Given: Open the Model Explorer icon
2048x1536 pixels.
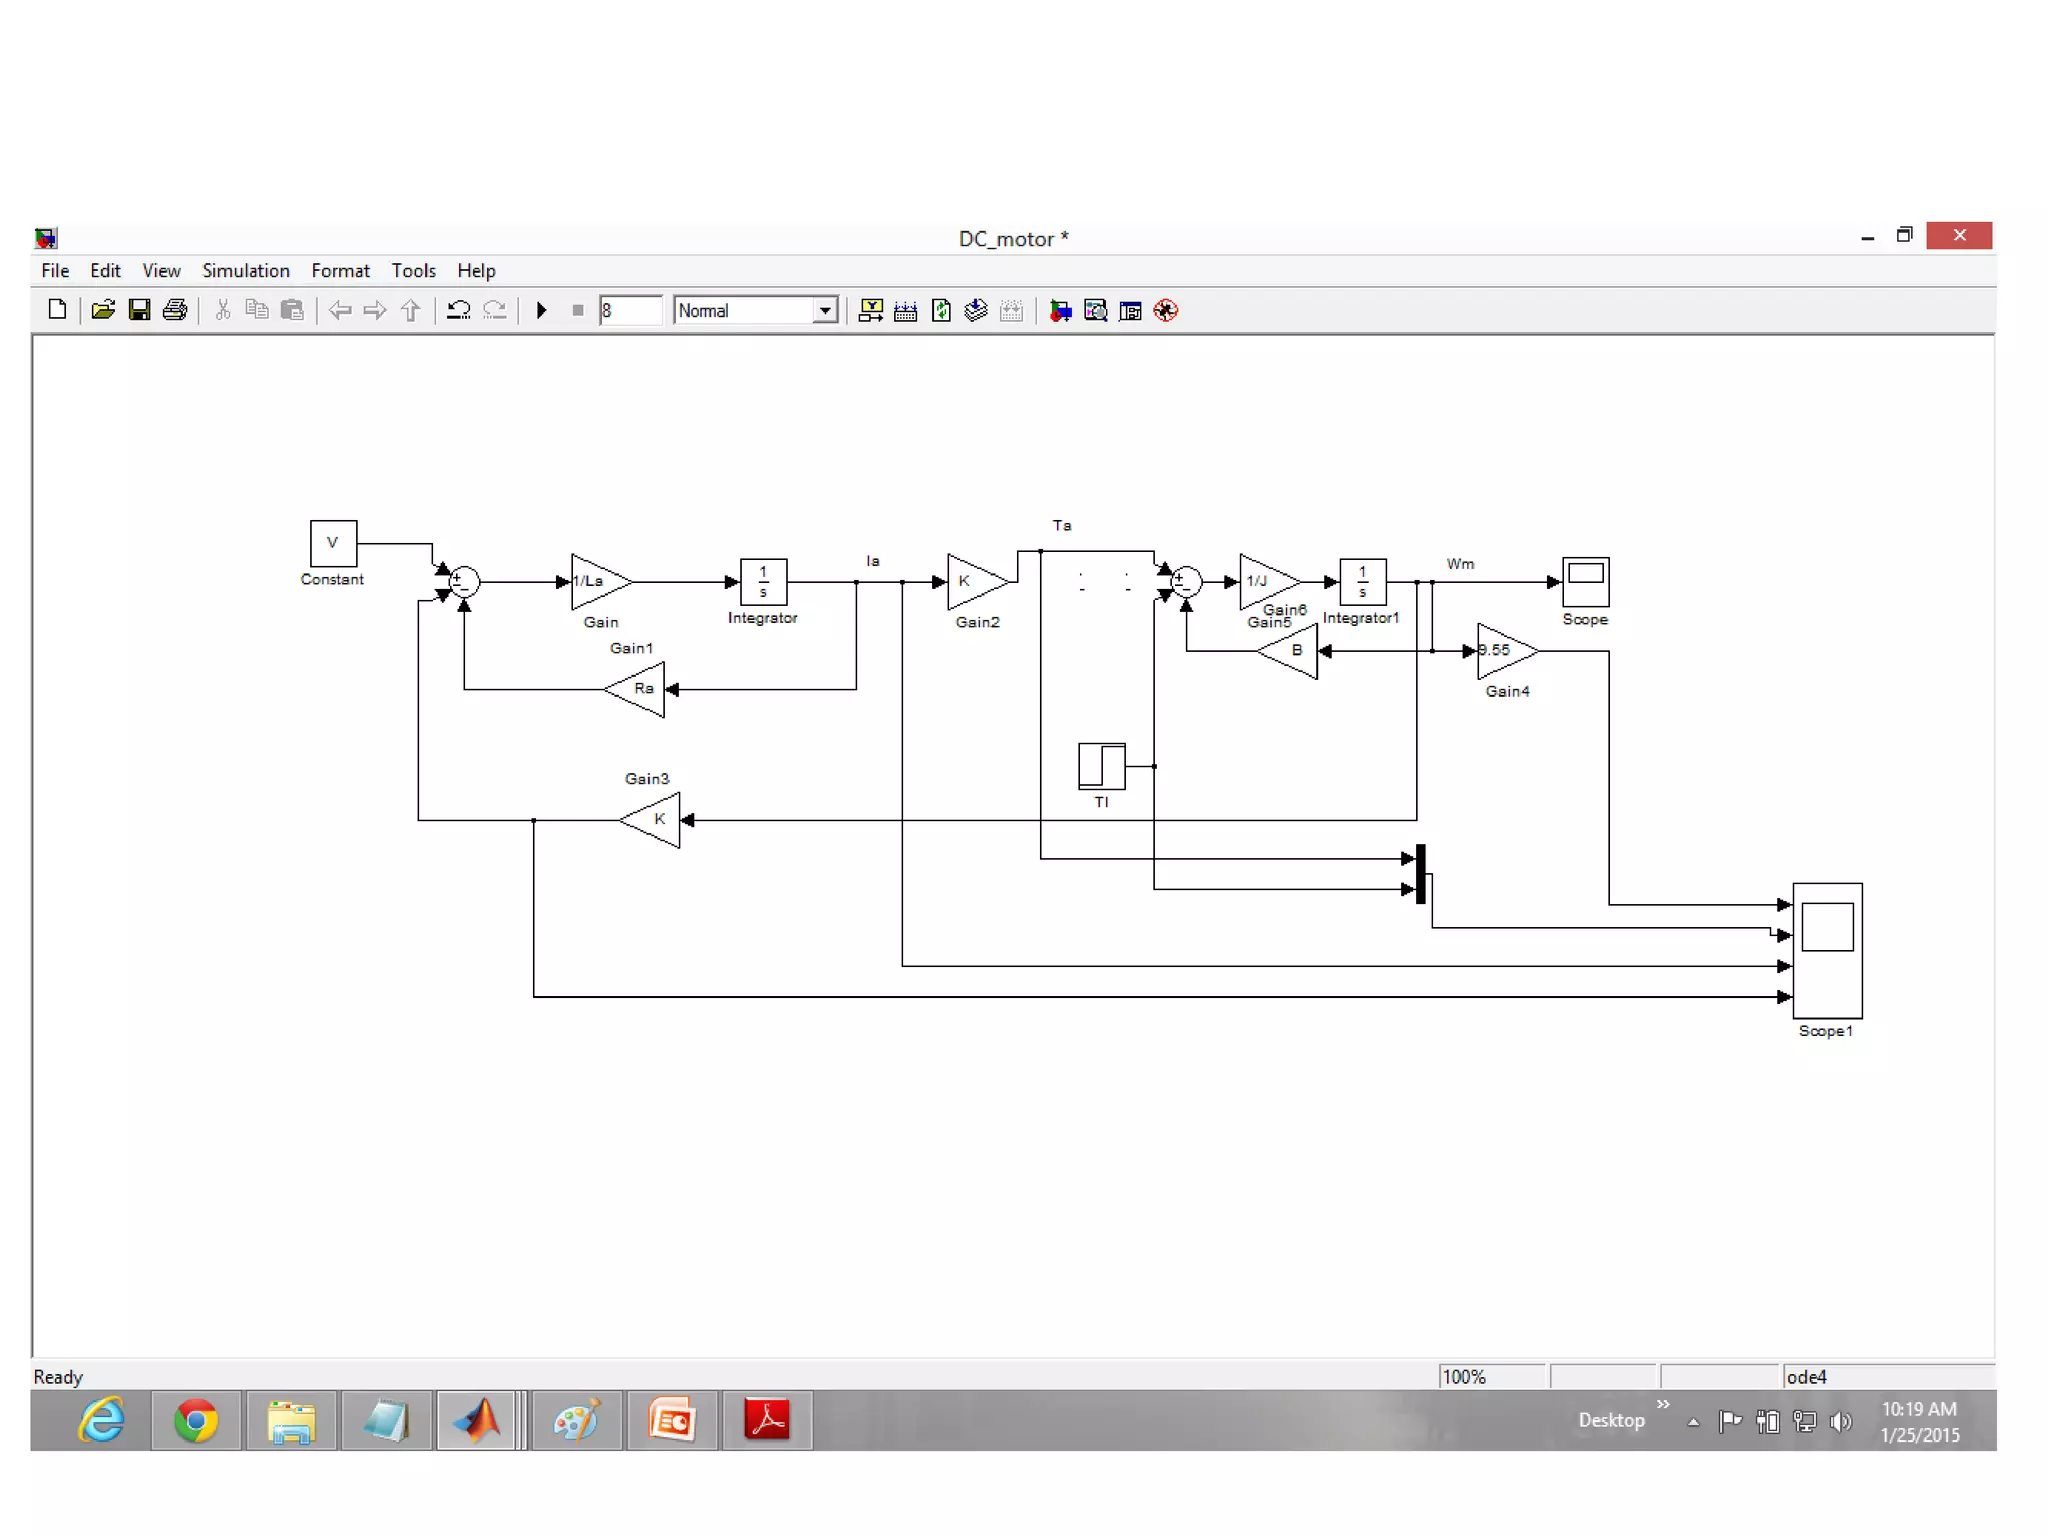Looking at the screenshot, I should [1095, 311].
